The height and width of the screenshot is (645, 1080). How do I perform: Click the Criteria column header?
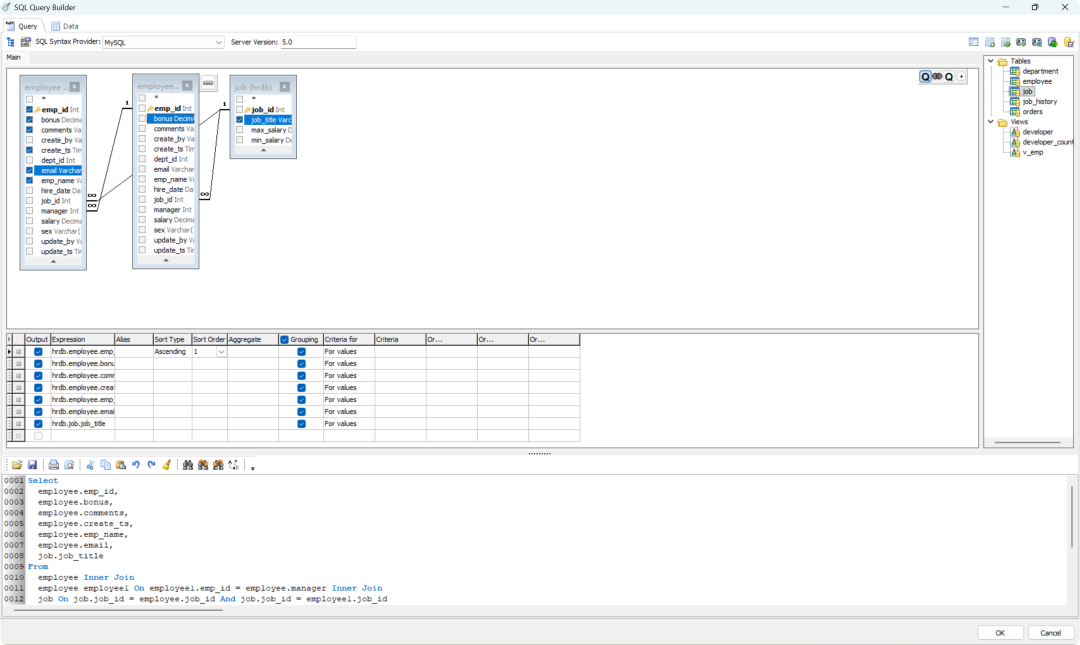point(399,340)
